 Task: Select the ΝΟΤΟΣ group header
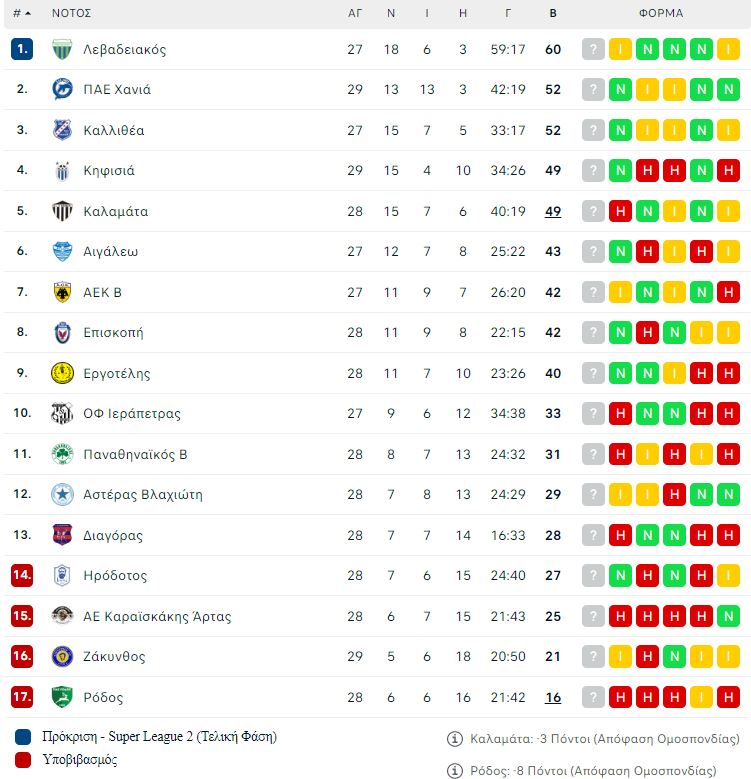click(72, 13)
